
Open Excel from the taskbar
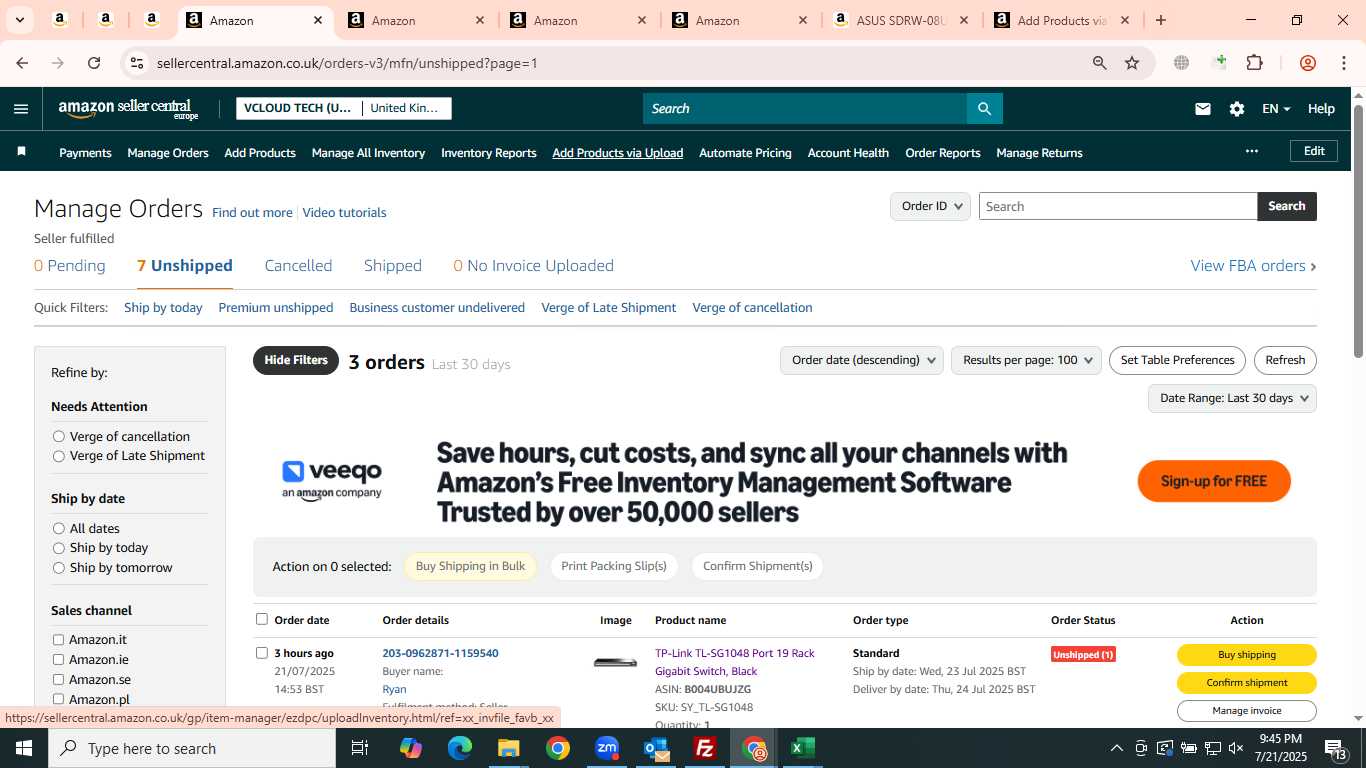point(803,748)
